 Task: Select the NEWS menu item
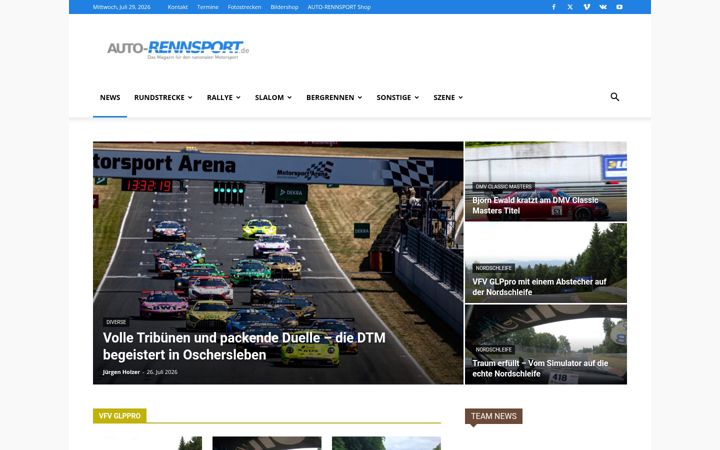coord(110,97)
